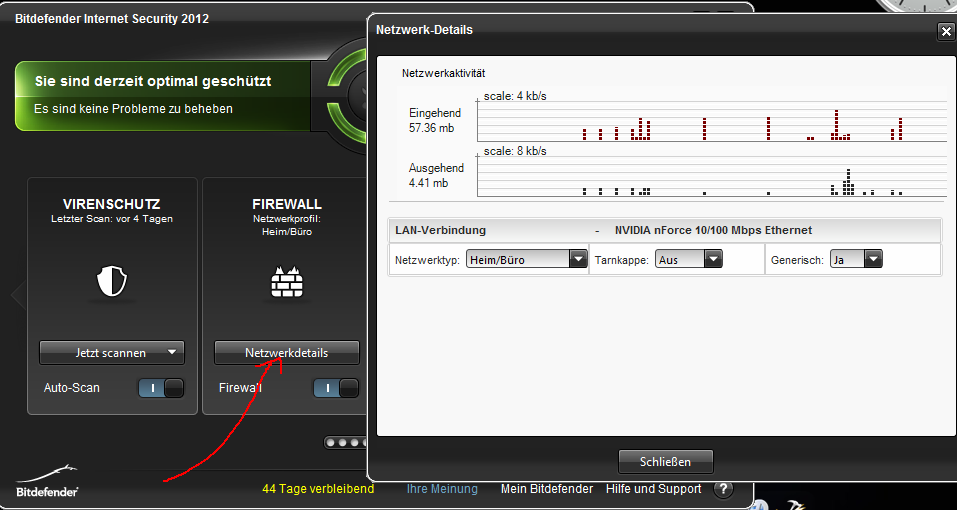Expand the Jetzt scannen dropdown arrow
This screenshot has height=510, width=957.
tap(172, 352)
